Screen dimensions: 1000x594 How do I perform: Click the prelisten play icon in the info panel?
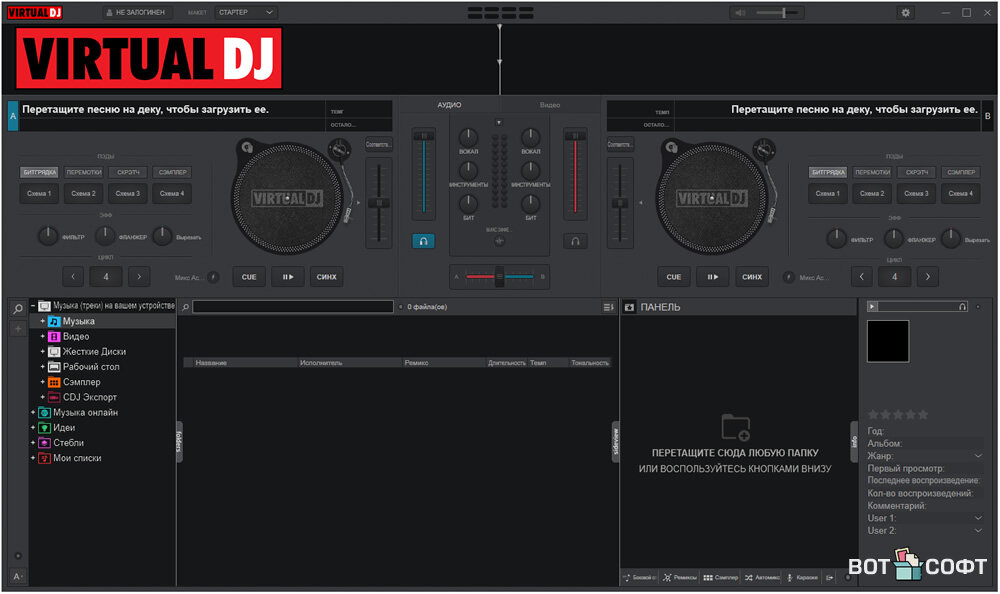tap(873, 306)
